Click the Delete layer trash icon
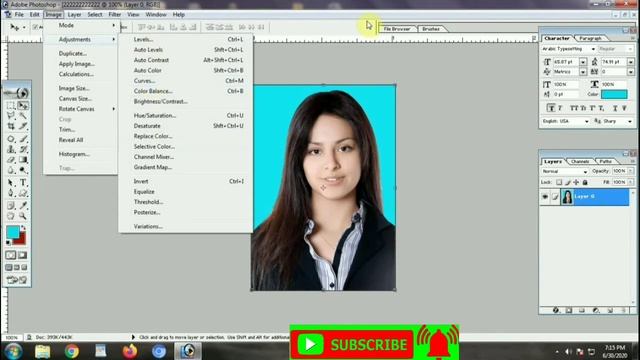640x360 pixels. pyautogui.click(x=624, y=310)
